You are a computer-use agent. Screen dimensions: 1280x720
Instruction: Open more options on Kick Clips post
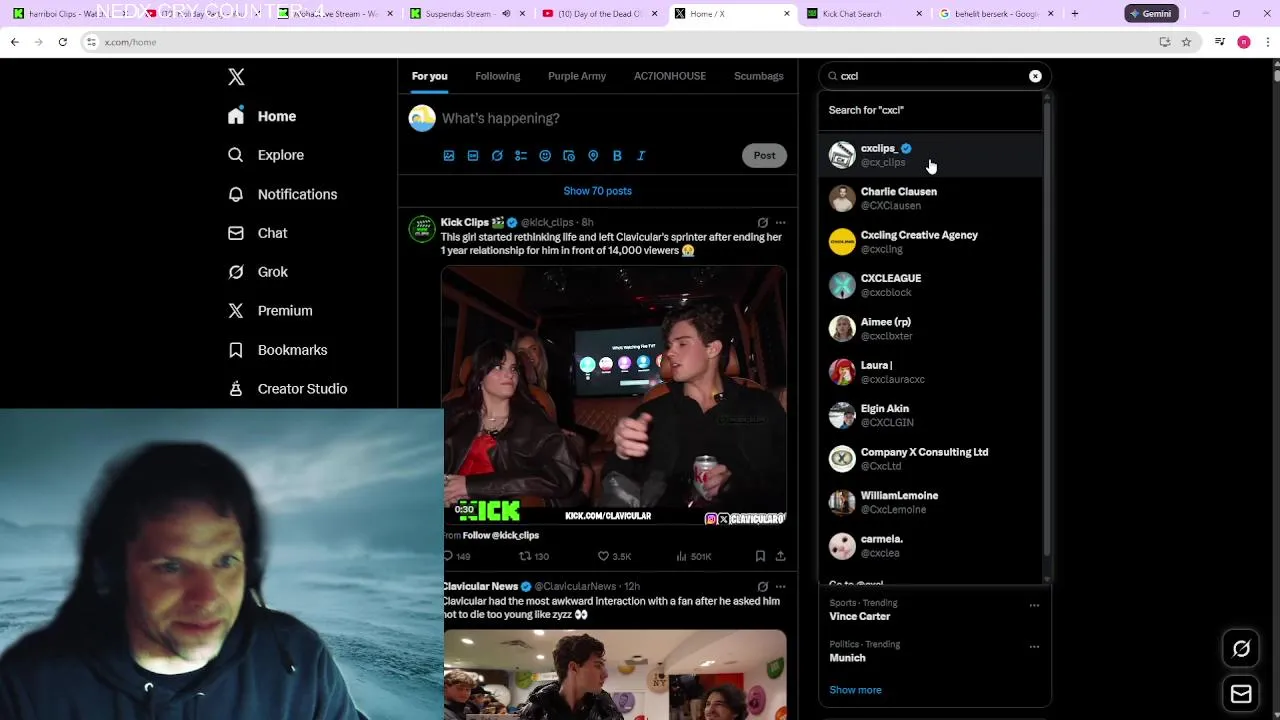click(x=780, y=223)
